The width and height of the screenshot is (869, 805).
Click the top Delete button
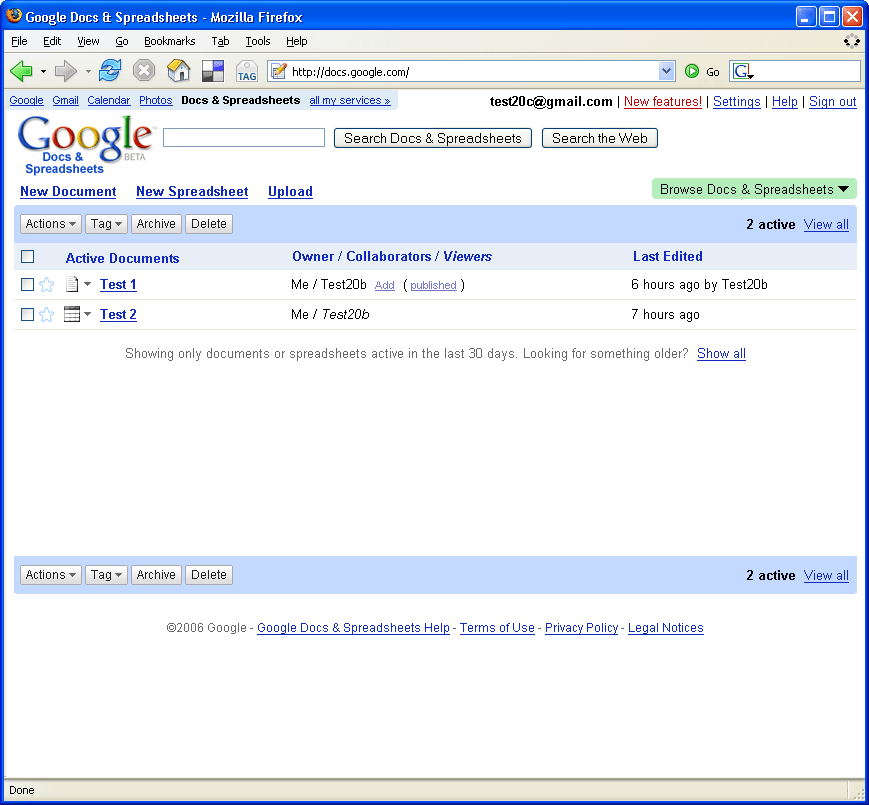(209, 224)
